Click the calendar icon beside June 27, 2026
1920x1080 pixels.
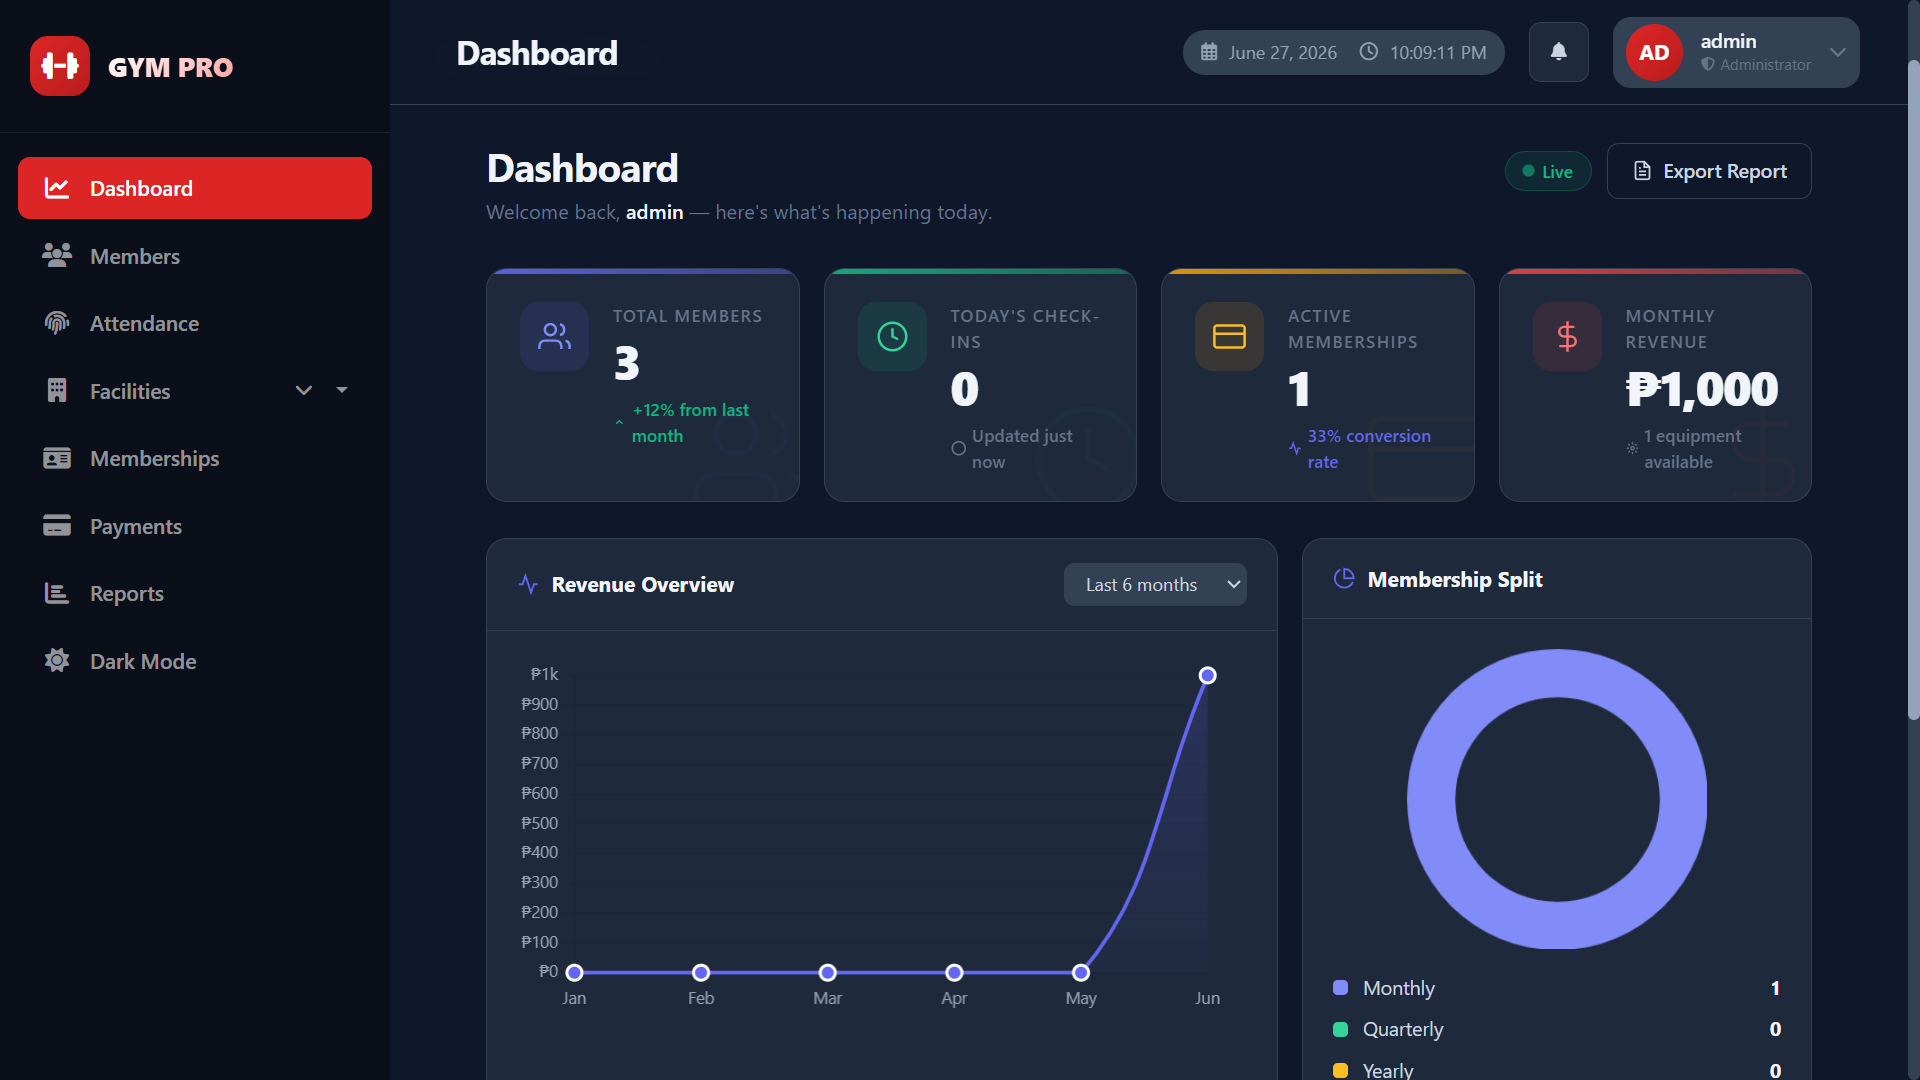click(1209, 52)
